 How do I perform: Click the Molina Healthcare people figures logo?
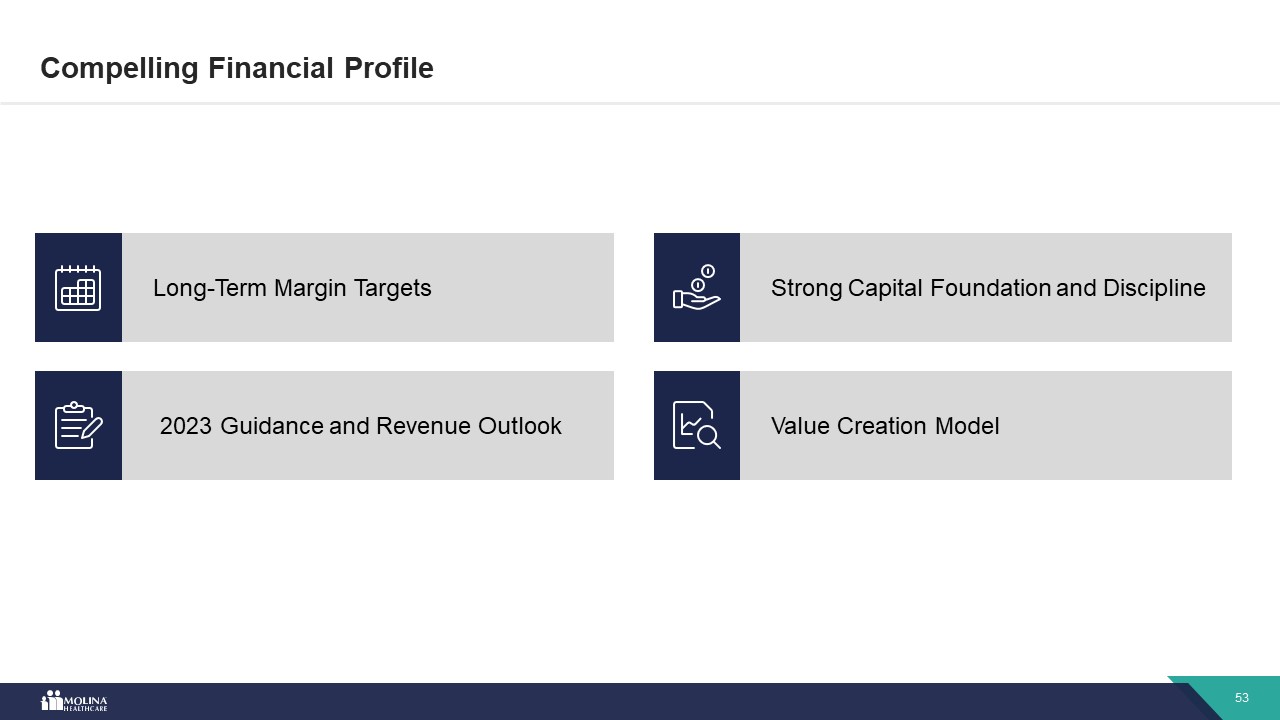51,700
